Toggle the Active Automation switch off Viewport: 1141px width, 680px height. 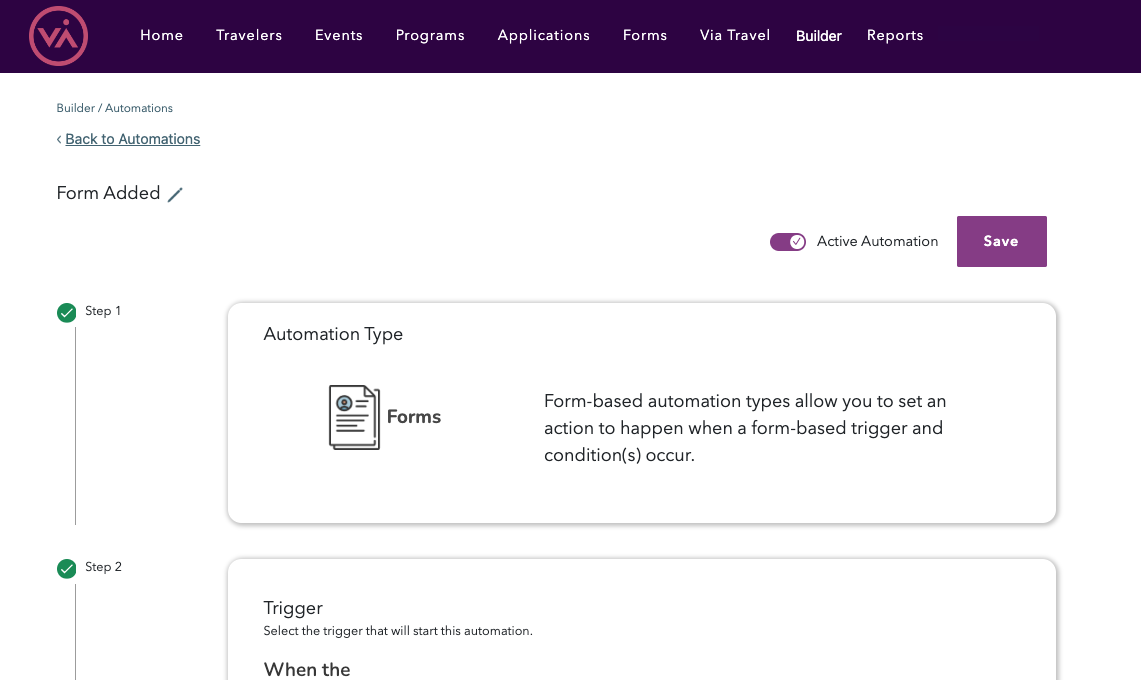coord(788,241)
